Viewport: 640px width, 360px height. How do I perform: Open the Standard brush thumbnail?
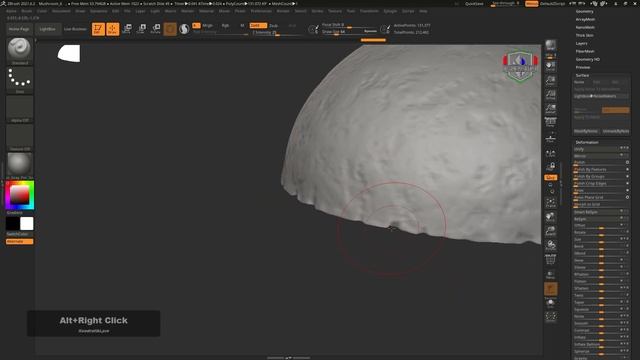[x=20, y=51]
